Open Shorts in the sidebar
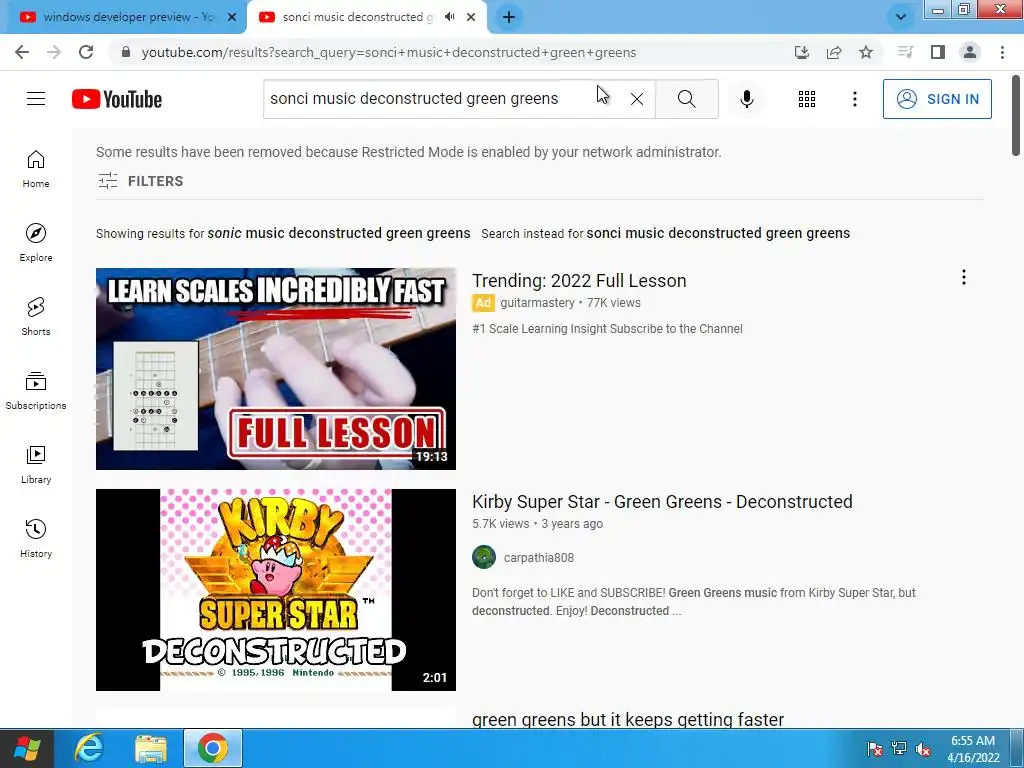Screen dimensions: 1024x768 pyautogui.click(x=36, y=317)
